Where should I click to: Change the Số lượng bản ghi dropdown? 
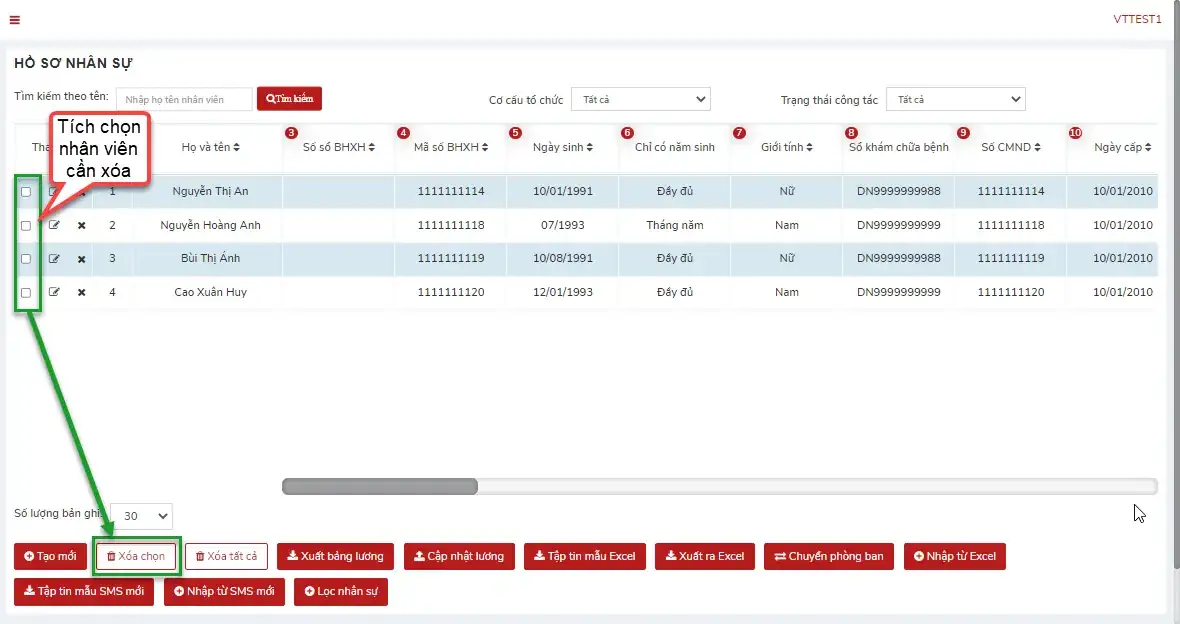pos(141,516)
